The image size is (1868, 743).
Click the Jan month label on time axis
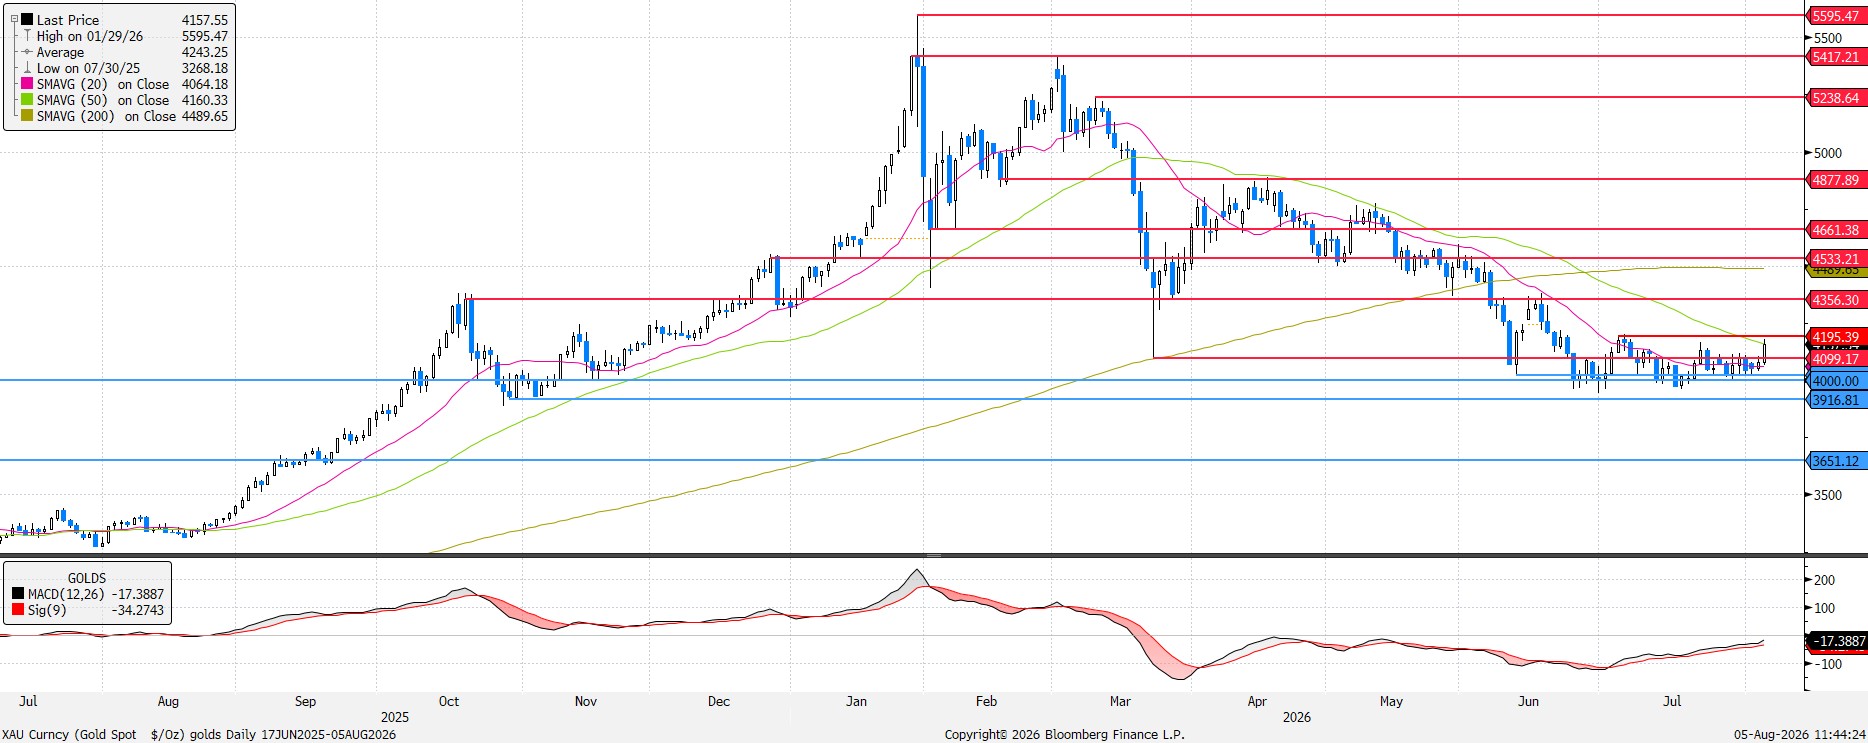pos(856,701)
